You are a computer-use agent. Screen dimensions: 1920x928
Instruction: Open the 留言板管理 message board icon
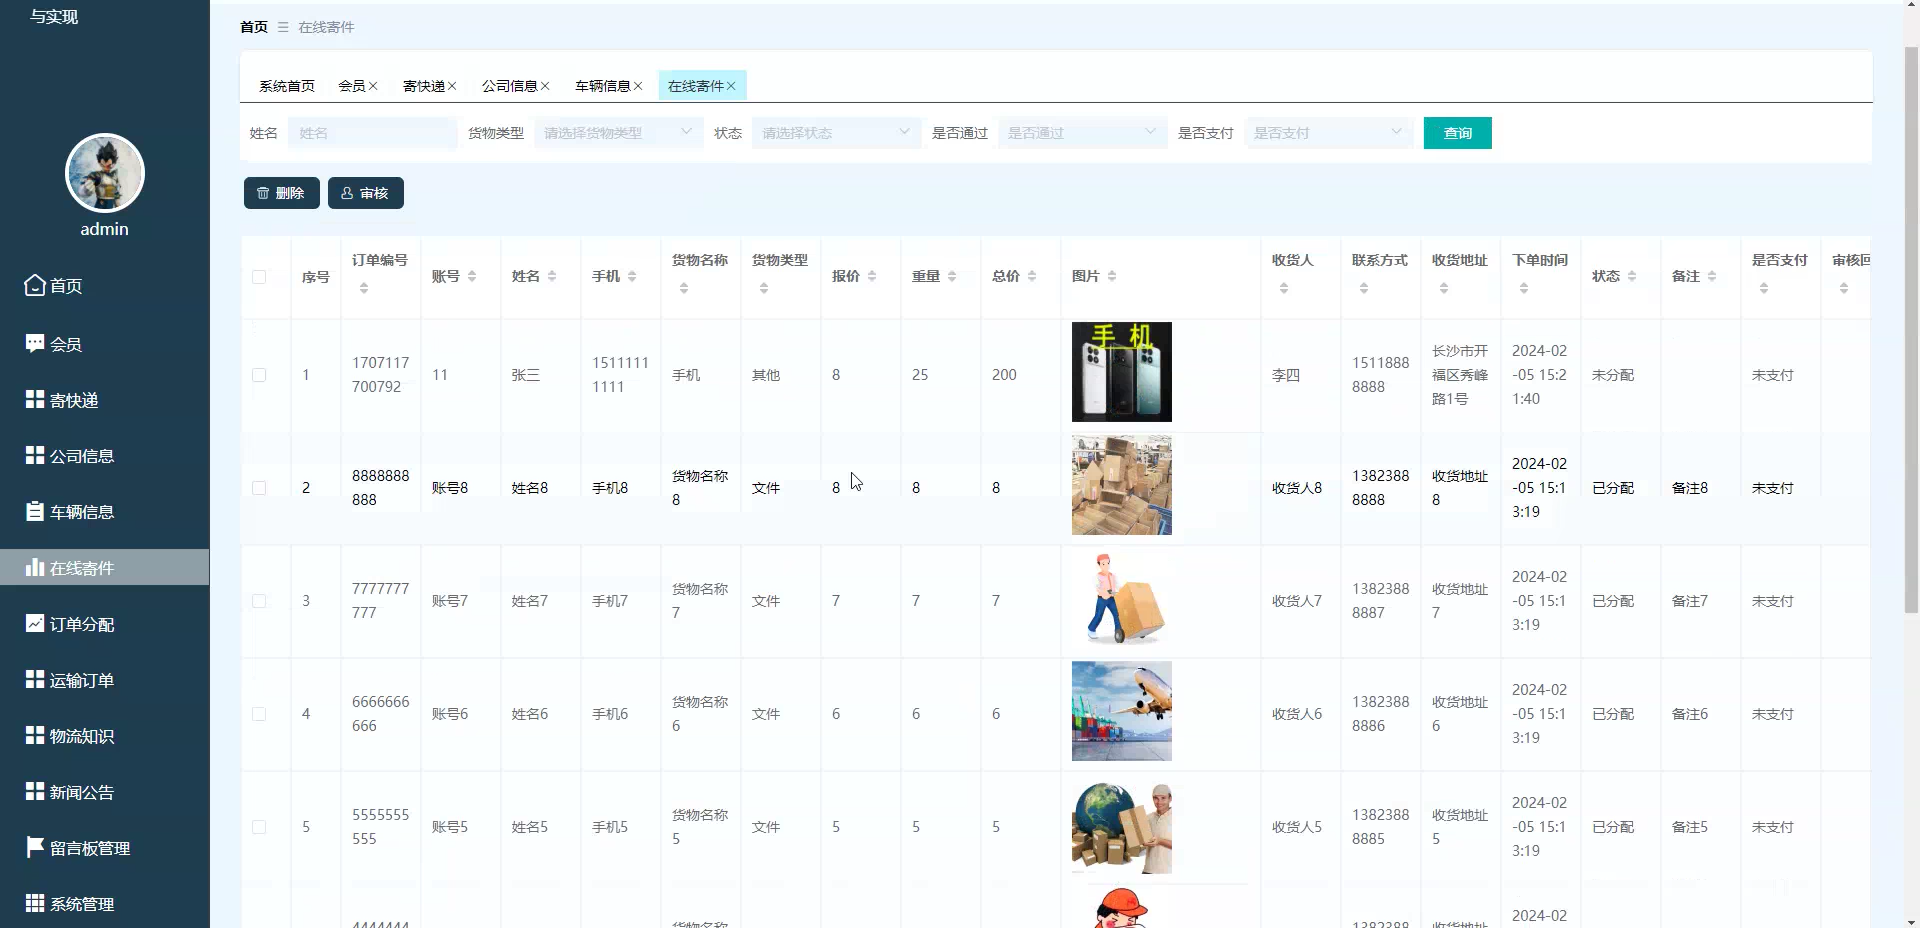[x=33, y=847]
